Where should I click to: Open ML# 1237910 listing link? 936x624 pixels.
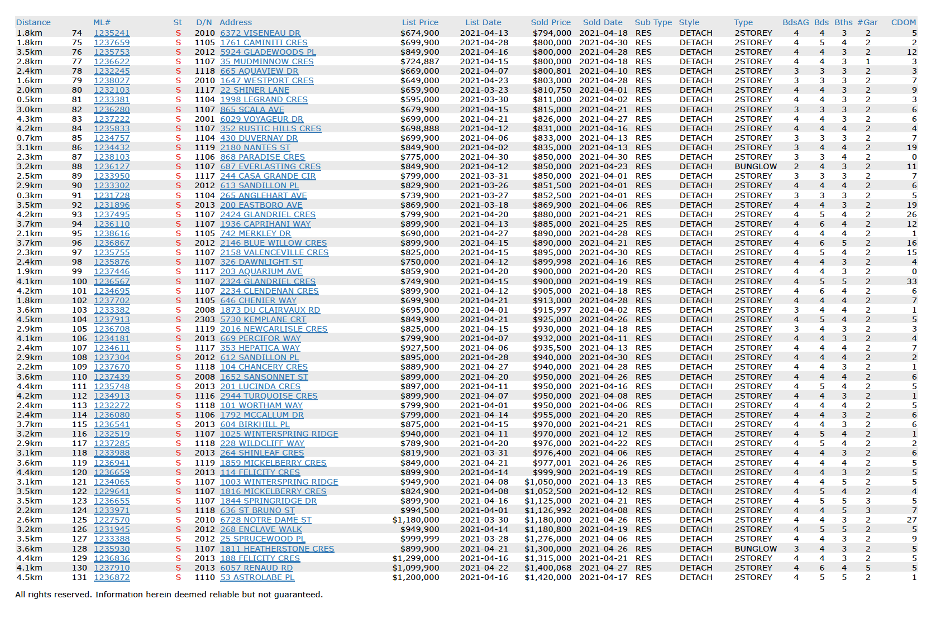tap(111, 568)
